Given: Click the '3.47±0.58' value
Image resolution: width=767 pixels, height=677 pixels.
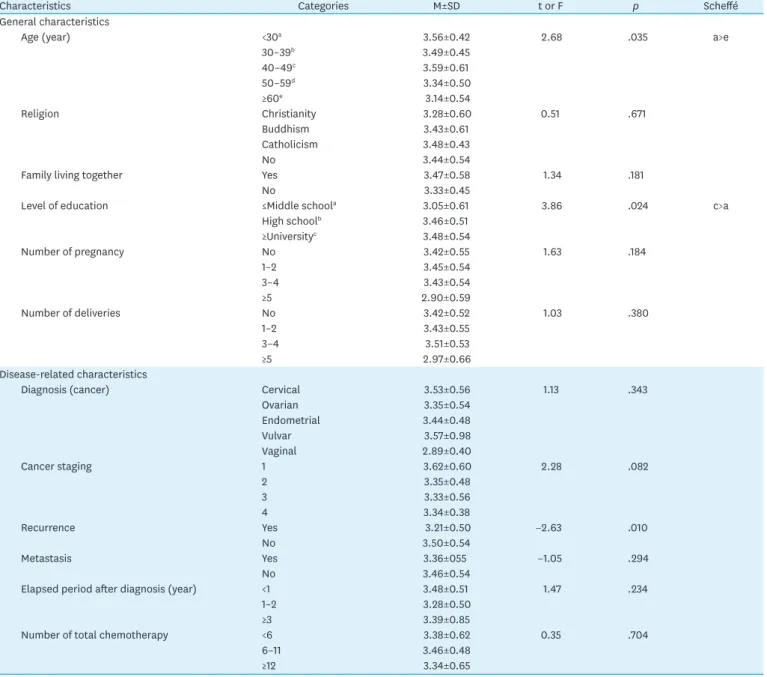Looking at the screenshot, I should [x=446, y=175].
